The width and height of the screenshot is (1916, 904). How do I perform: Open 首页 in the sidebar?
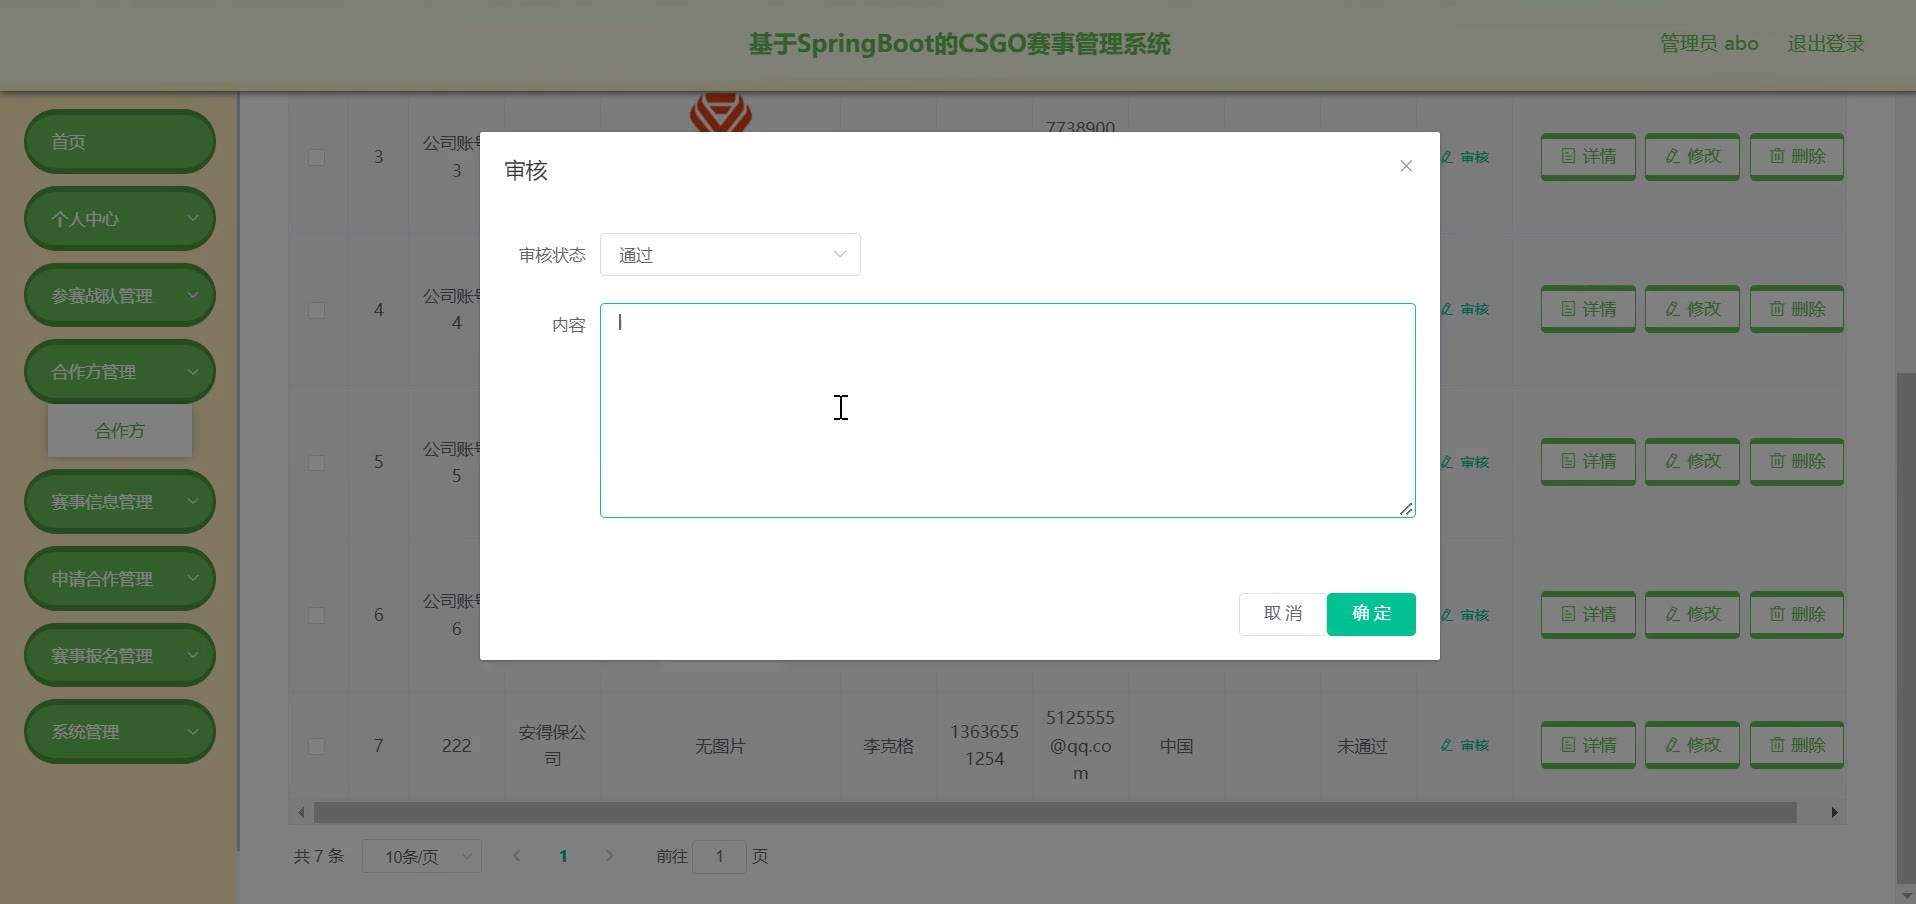click(x=120, y=142)
